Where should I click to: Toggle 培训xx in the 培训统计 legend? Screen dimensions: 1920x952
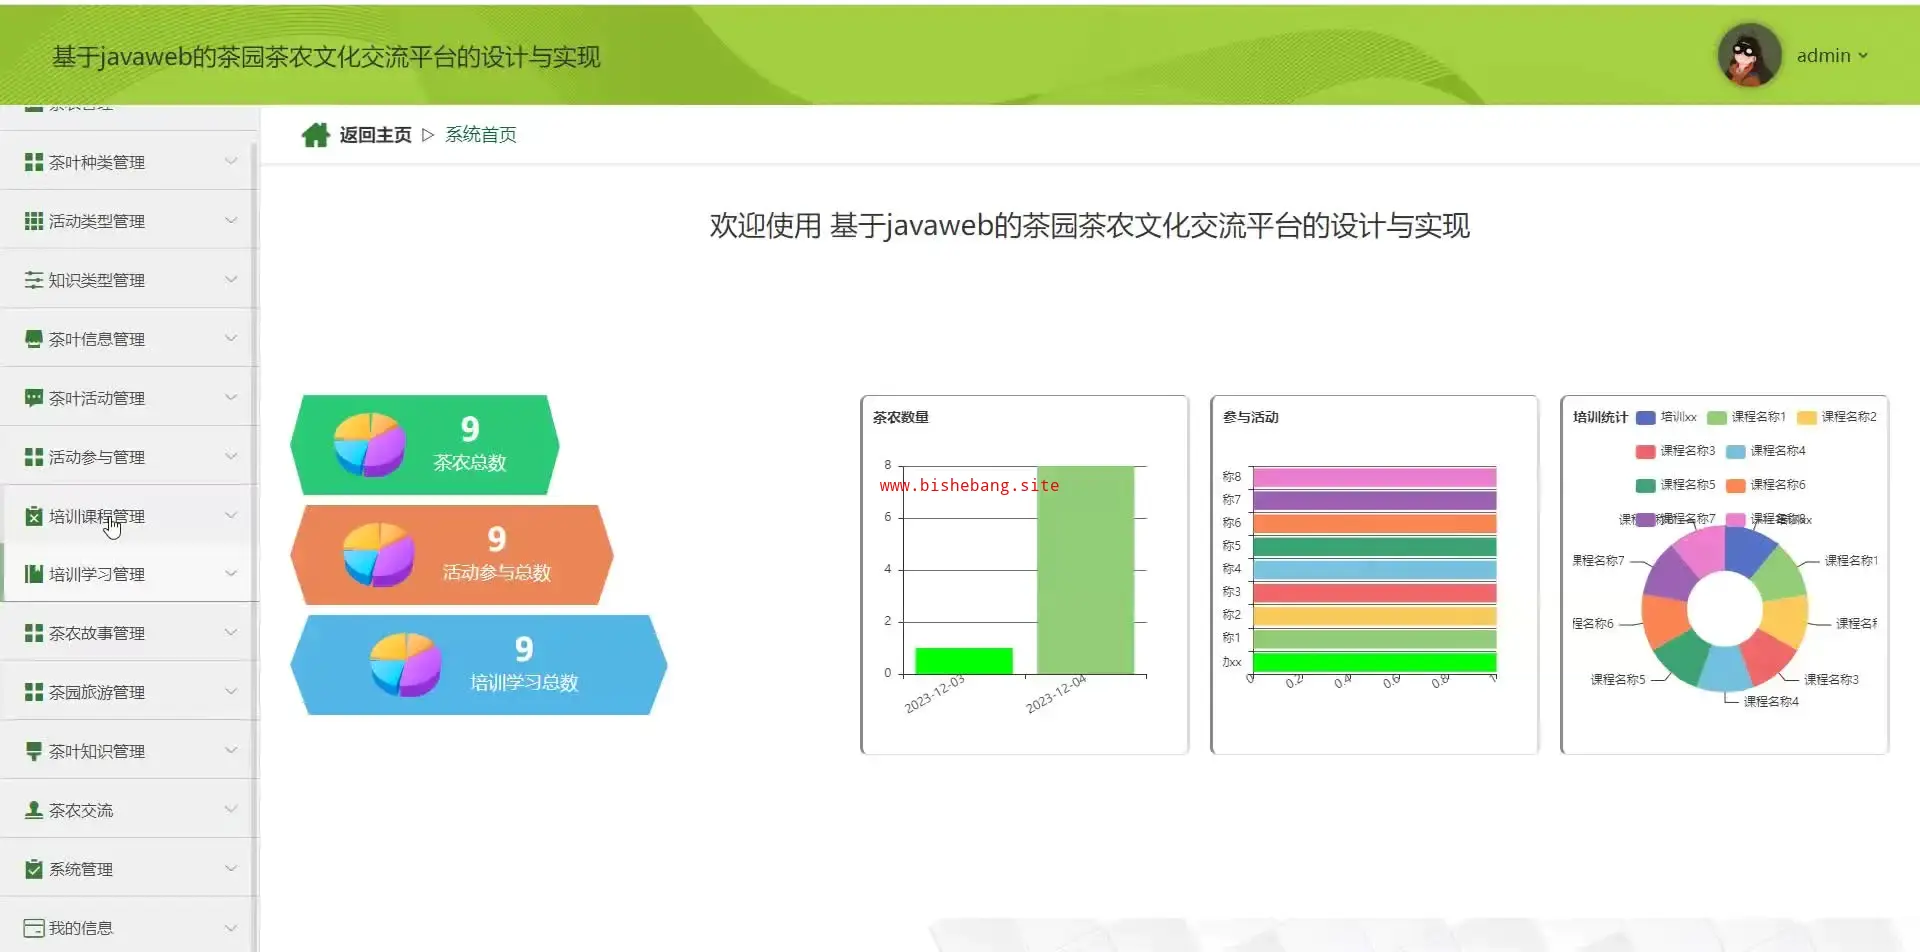(x=1666, y=417)
